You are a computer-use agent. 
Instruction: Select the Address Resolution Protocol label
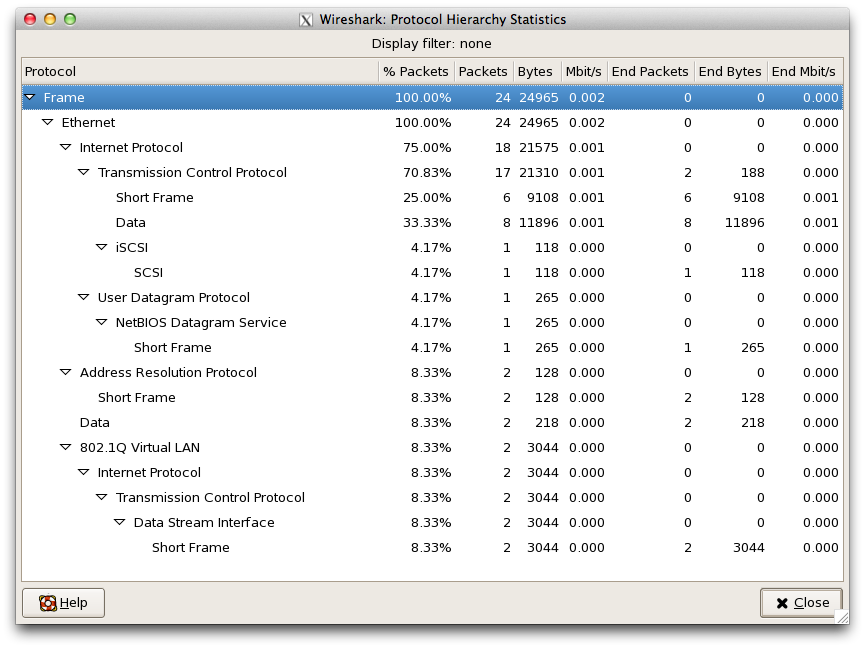(x=168, y=372)
